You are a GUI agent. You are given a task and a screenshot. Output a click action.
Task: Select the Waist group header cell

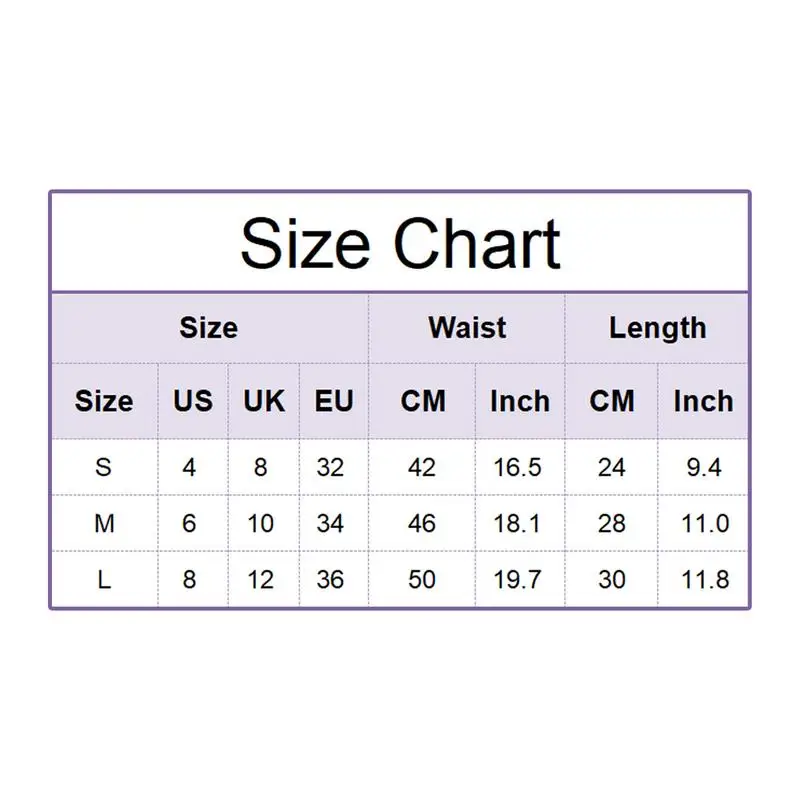click(467, 327)
